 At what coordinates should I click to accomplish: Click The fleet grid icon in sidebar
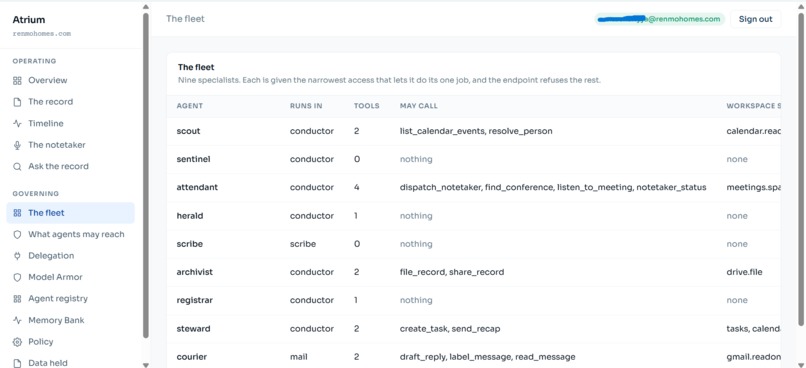tap(17, 213)
